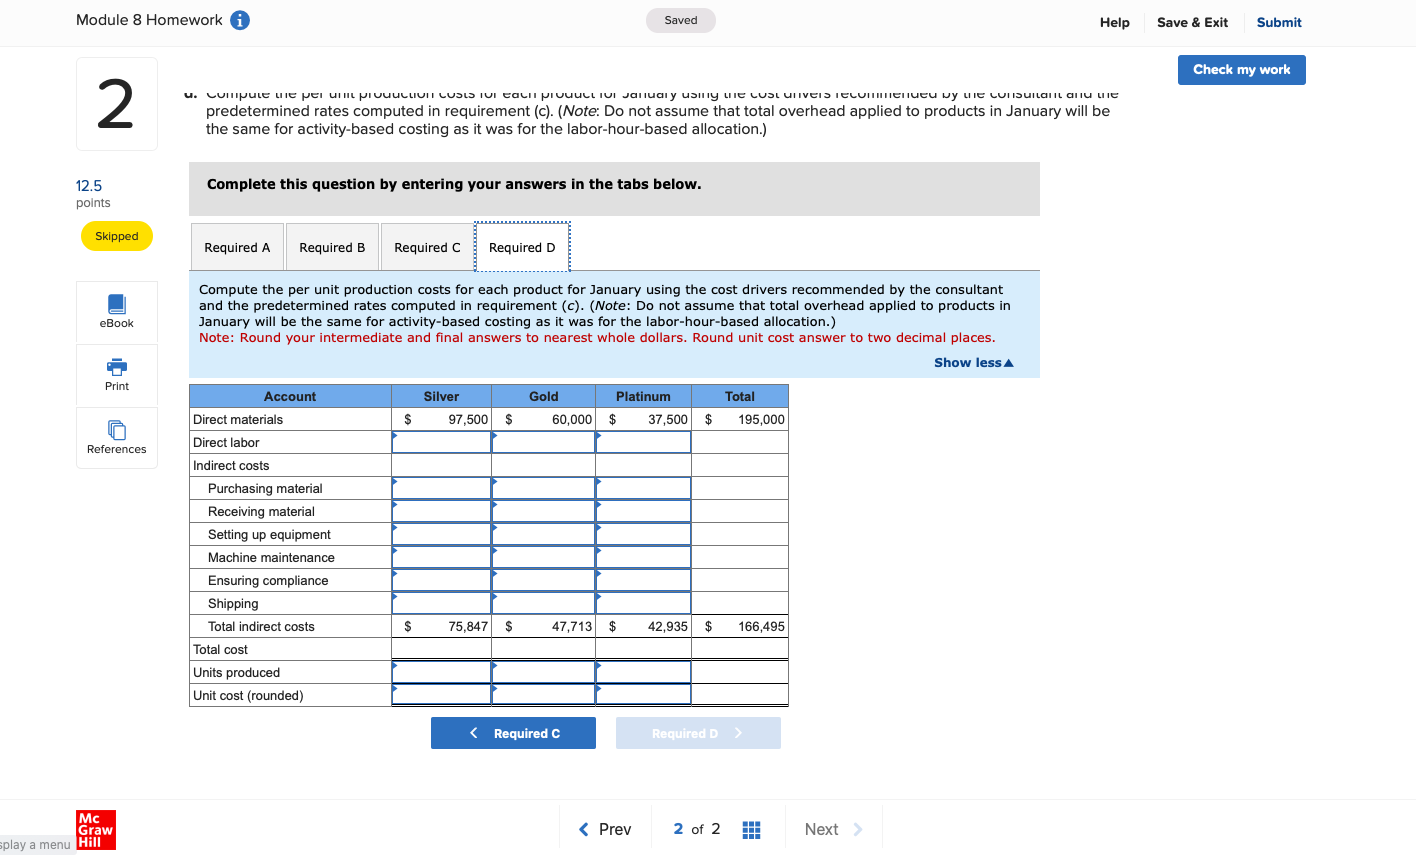
Task: Open the question navigator grid icon
Action: click(751, 829)
